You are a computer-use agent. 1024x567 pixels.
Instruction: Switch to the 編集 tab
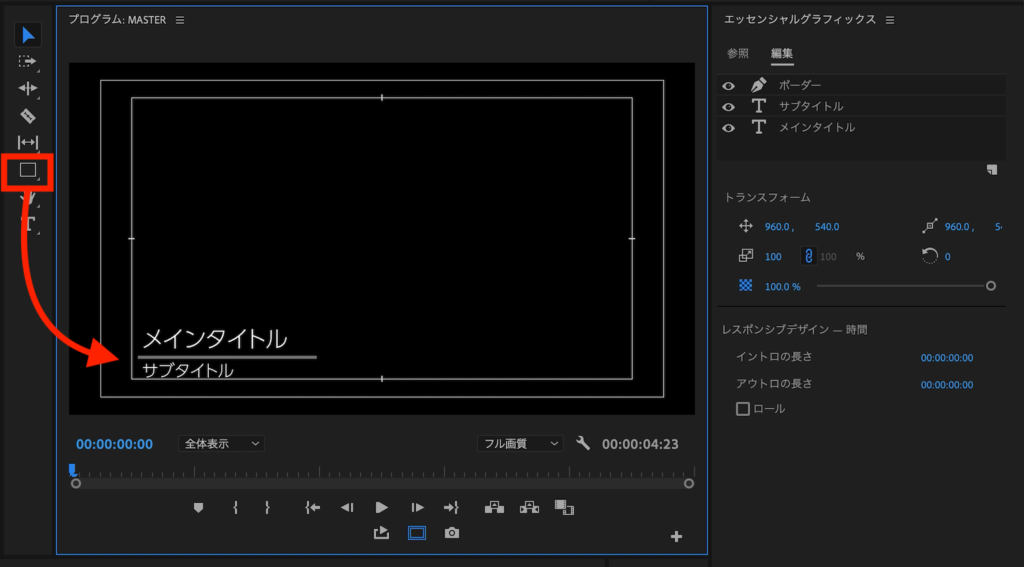click(x=781, y=53)
